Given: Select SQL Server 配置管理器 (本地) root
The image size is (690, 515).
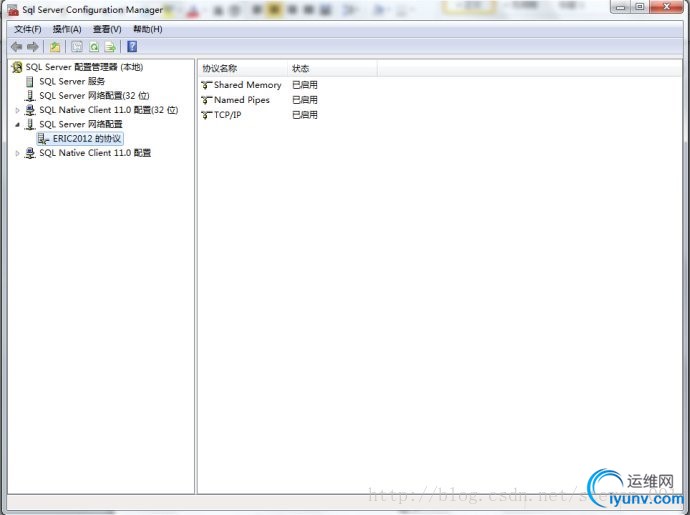Looking at the screenshot, I should click(x=84, y=67).
